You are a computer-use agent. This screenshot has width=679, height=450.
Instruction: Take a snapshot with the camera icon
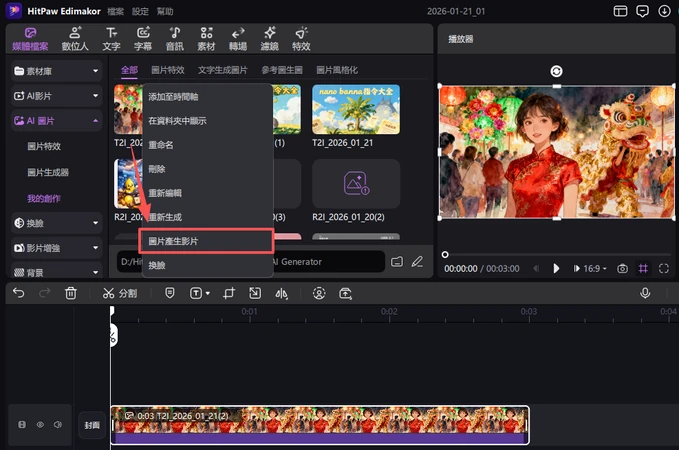[x=622, y=269]
